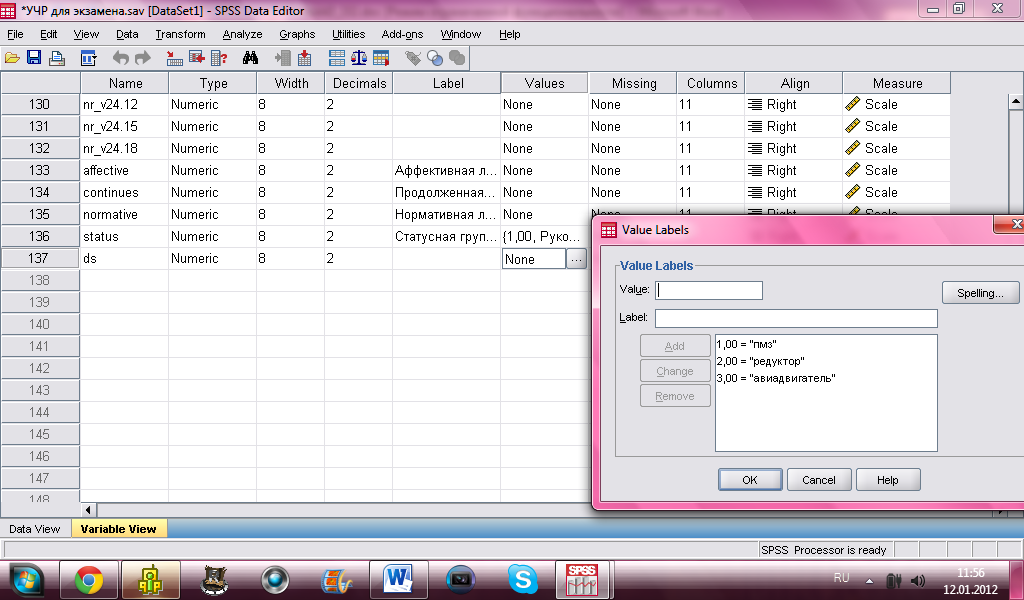Show hidden tray icons arrow
Image resolution: width=1024 pixels, height=600 pixels.
point(869,580)
